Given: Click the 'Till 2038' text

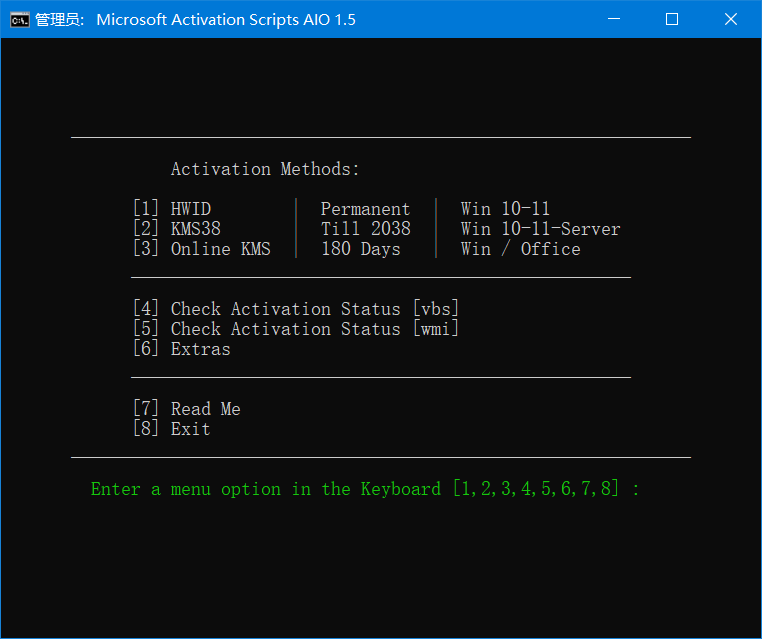Looking at the screenshot, I should click(366, 229).
